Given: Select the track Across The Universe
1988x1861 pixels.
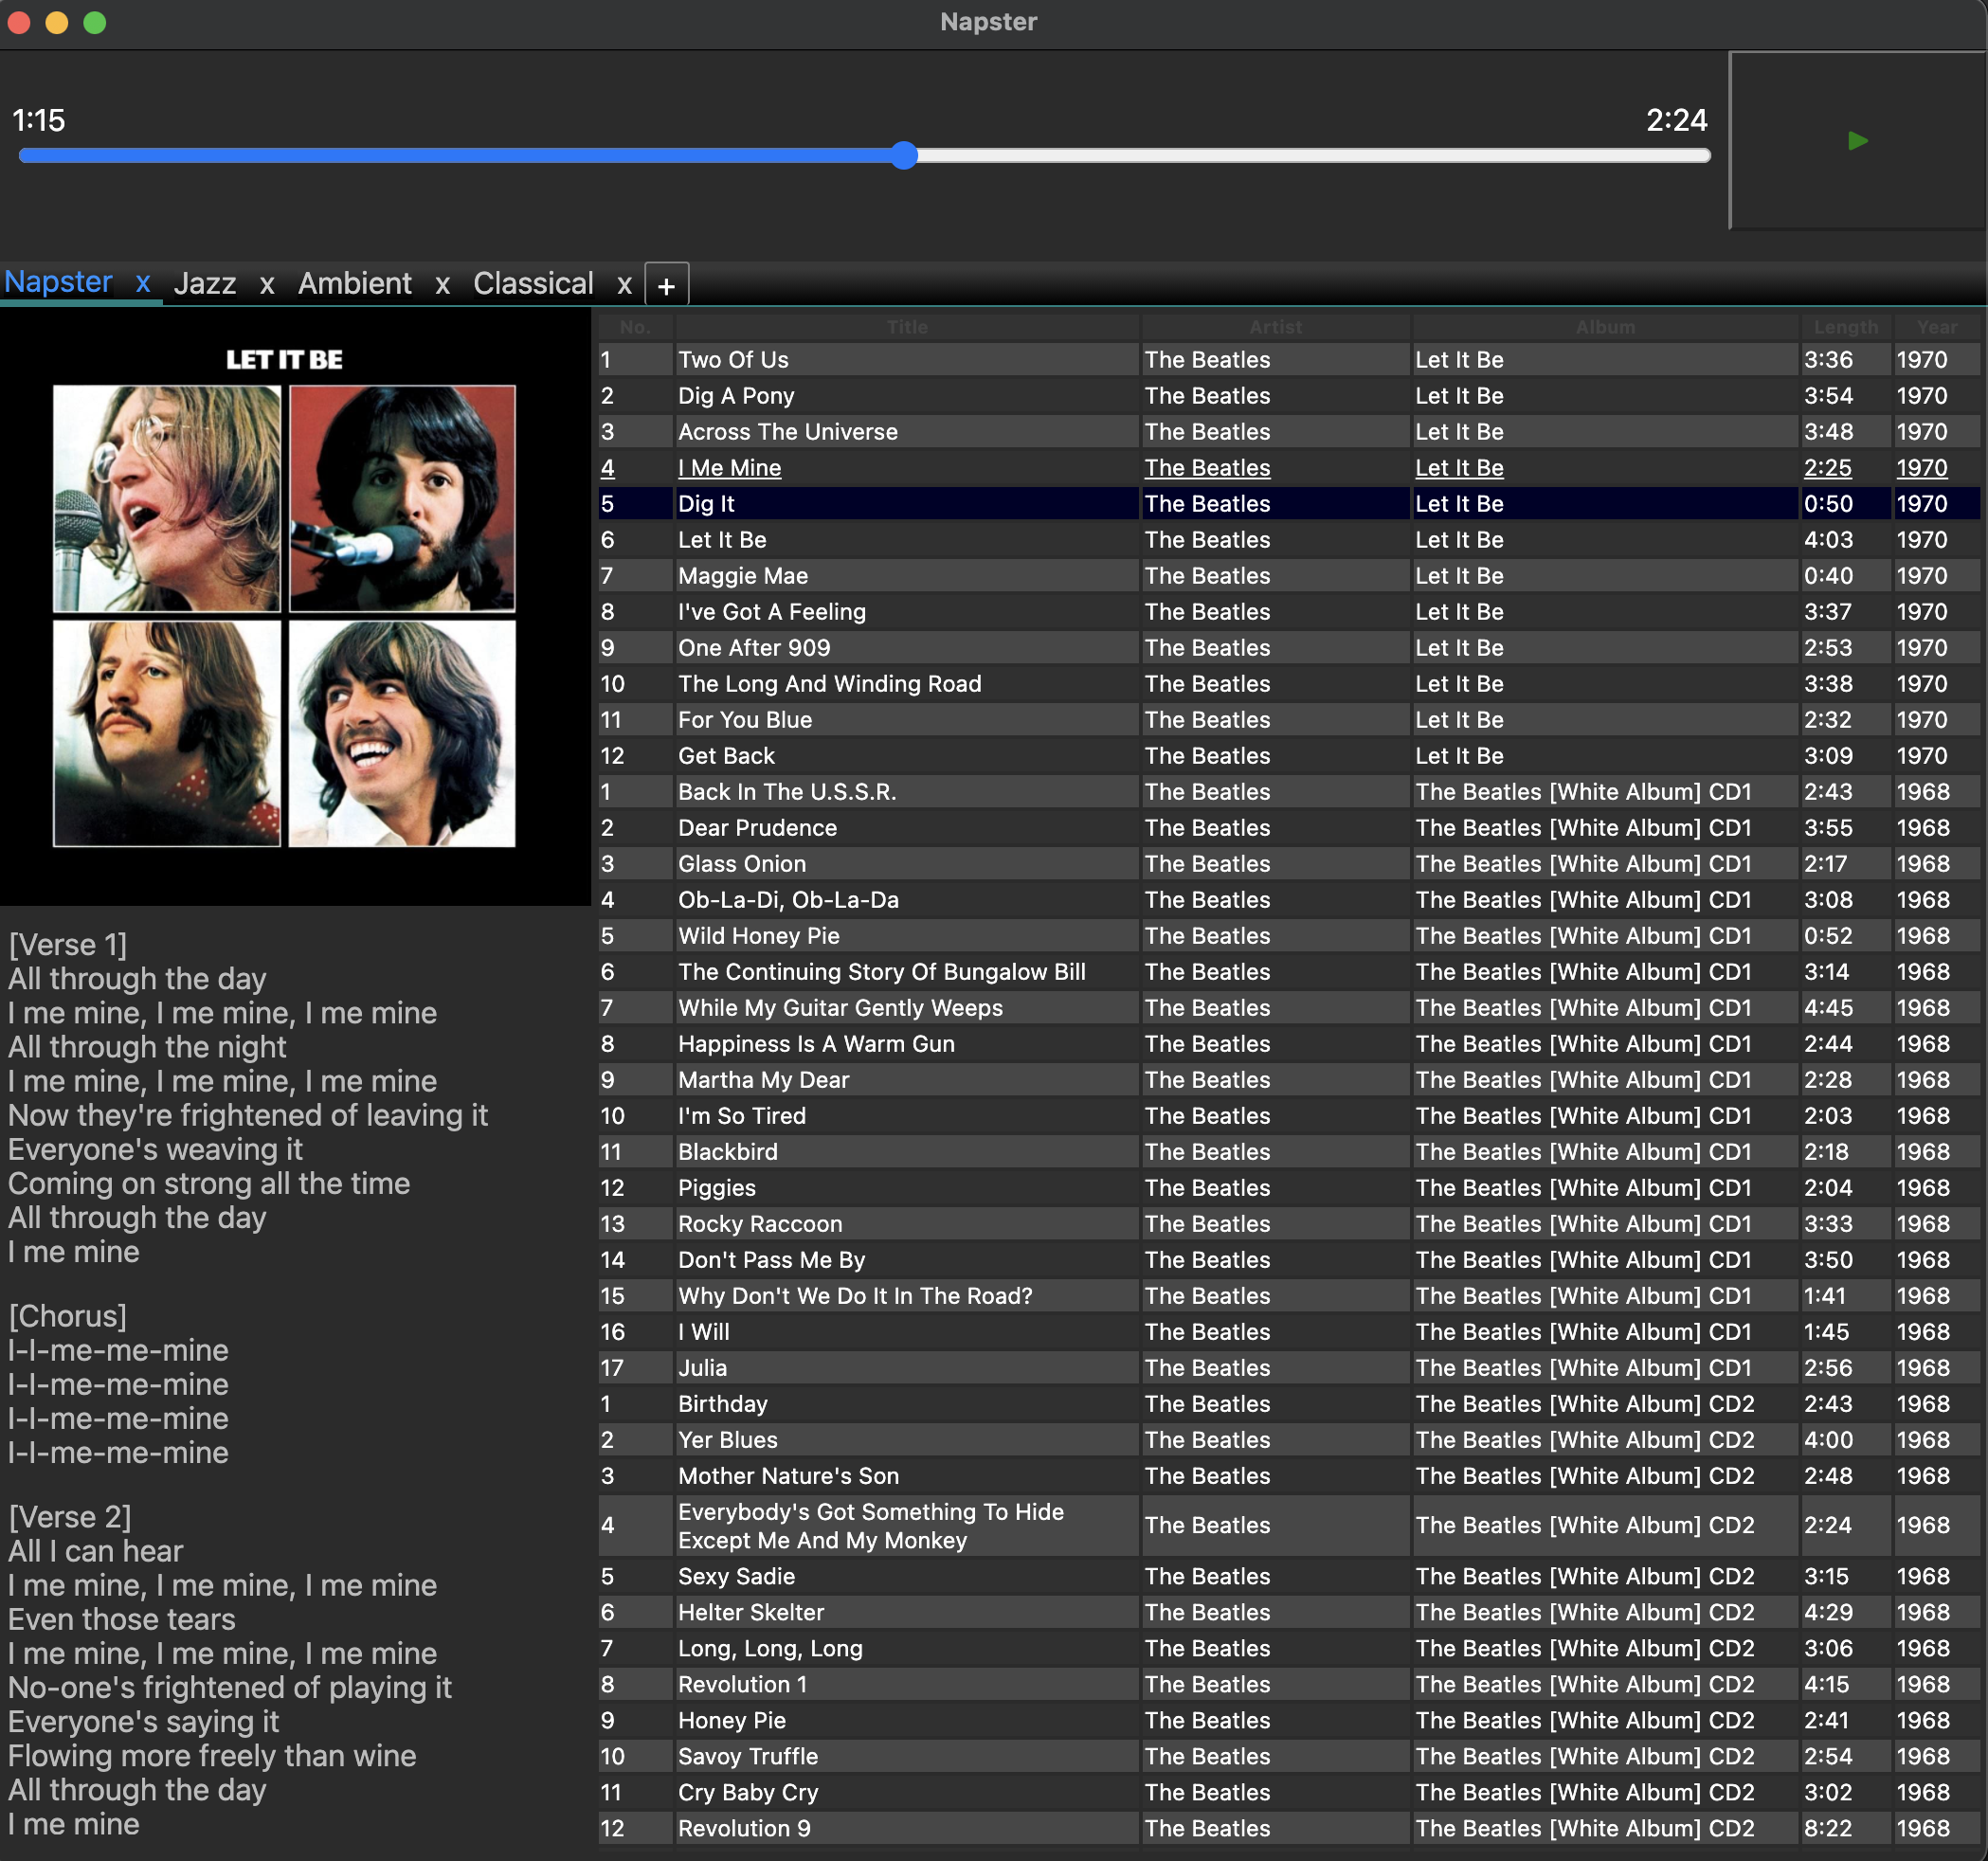Looking at the screenshot, I should 1288,432.
